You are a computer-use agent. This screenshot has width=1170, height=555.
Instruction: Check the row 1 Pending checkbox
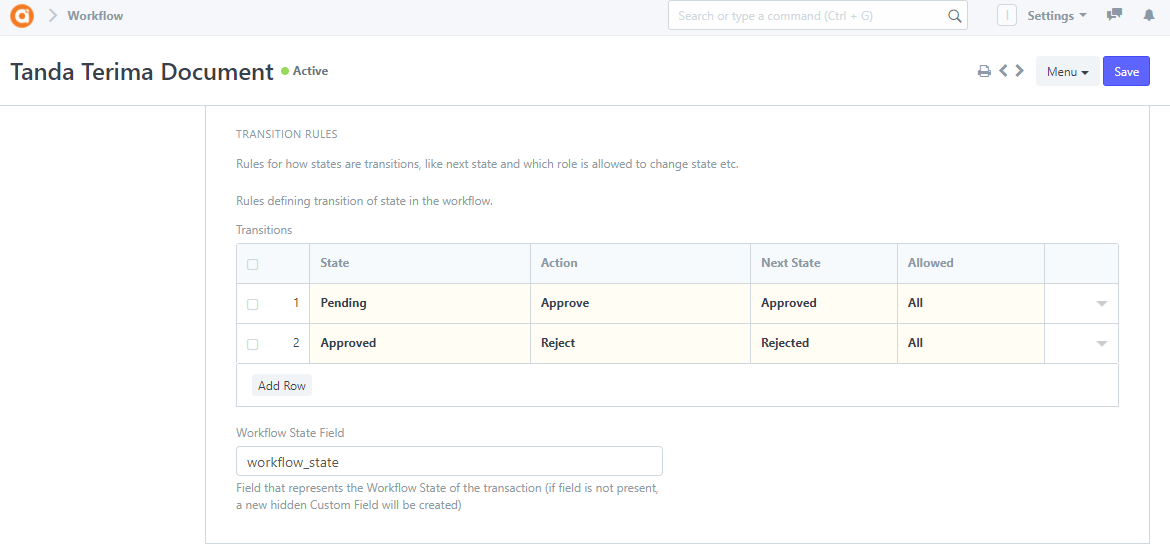tap(253, 304)
